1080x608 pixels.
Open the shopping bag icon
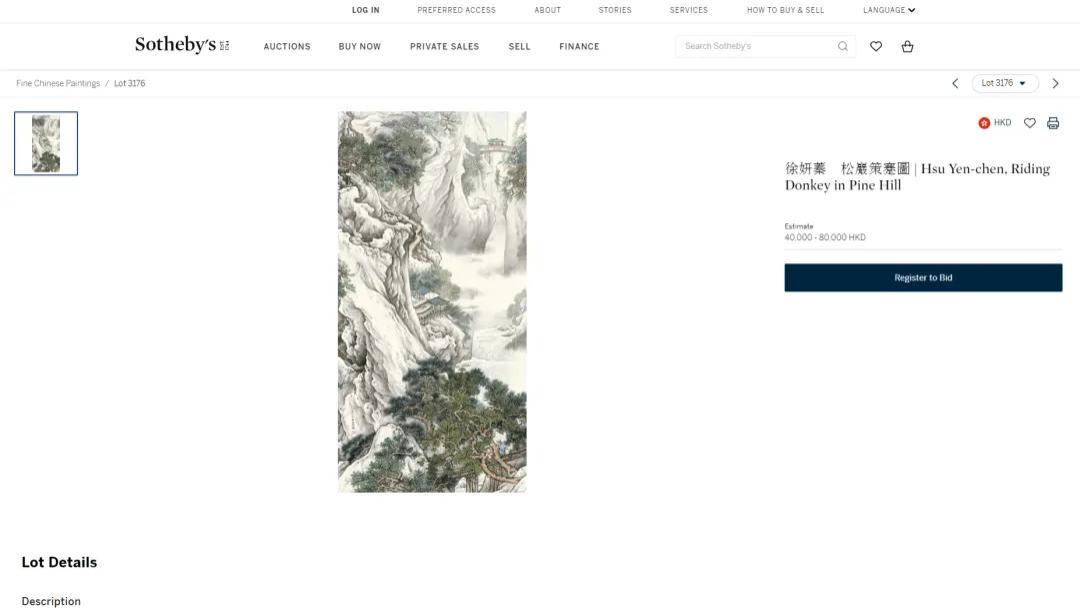pyautogui.click(x=907, y=46)
